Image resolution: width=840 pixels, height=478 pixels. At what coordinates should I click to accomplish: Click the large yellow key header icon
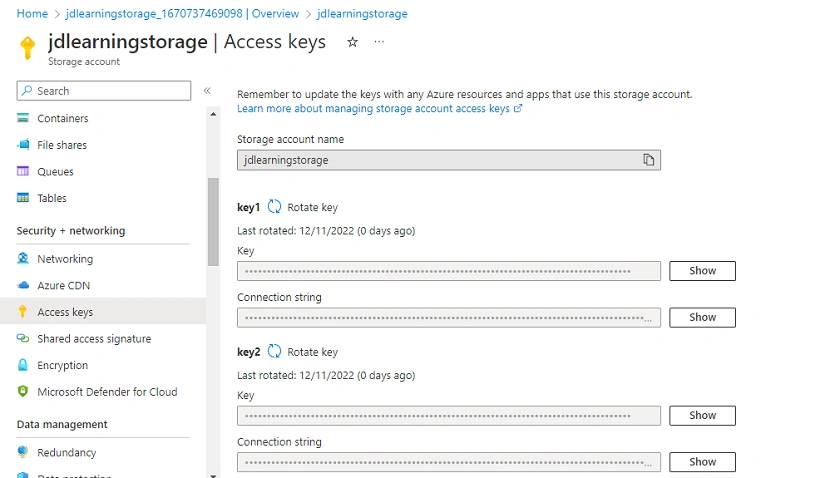(28, 47)
